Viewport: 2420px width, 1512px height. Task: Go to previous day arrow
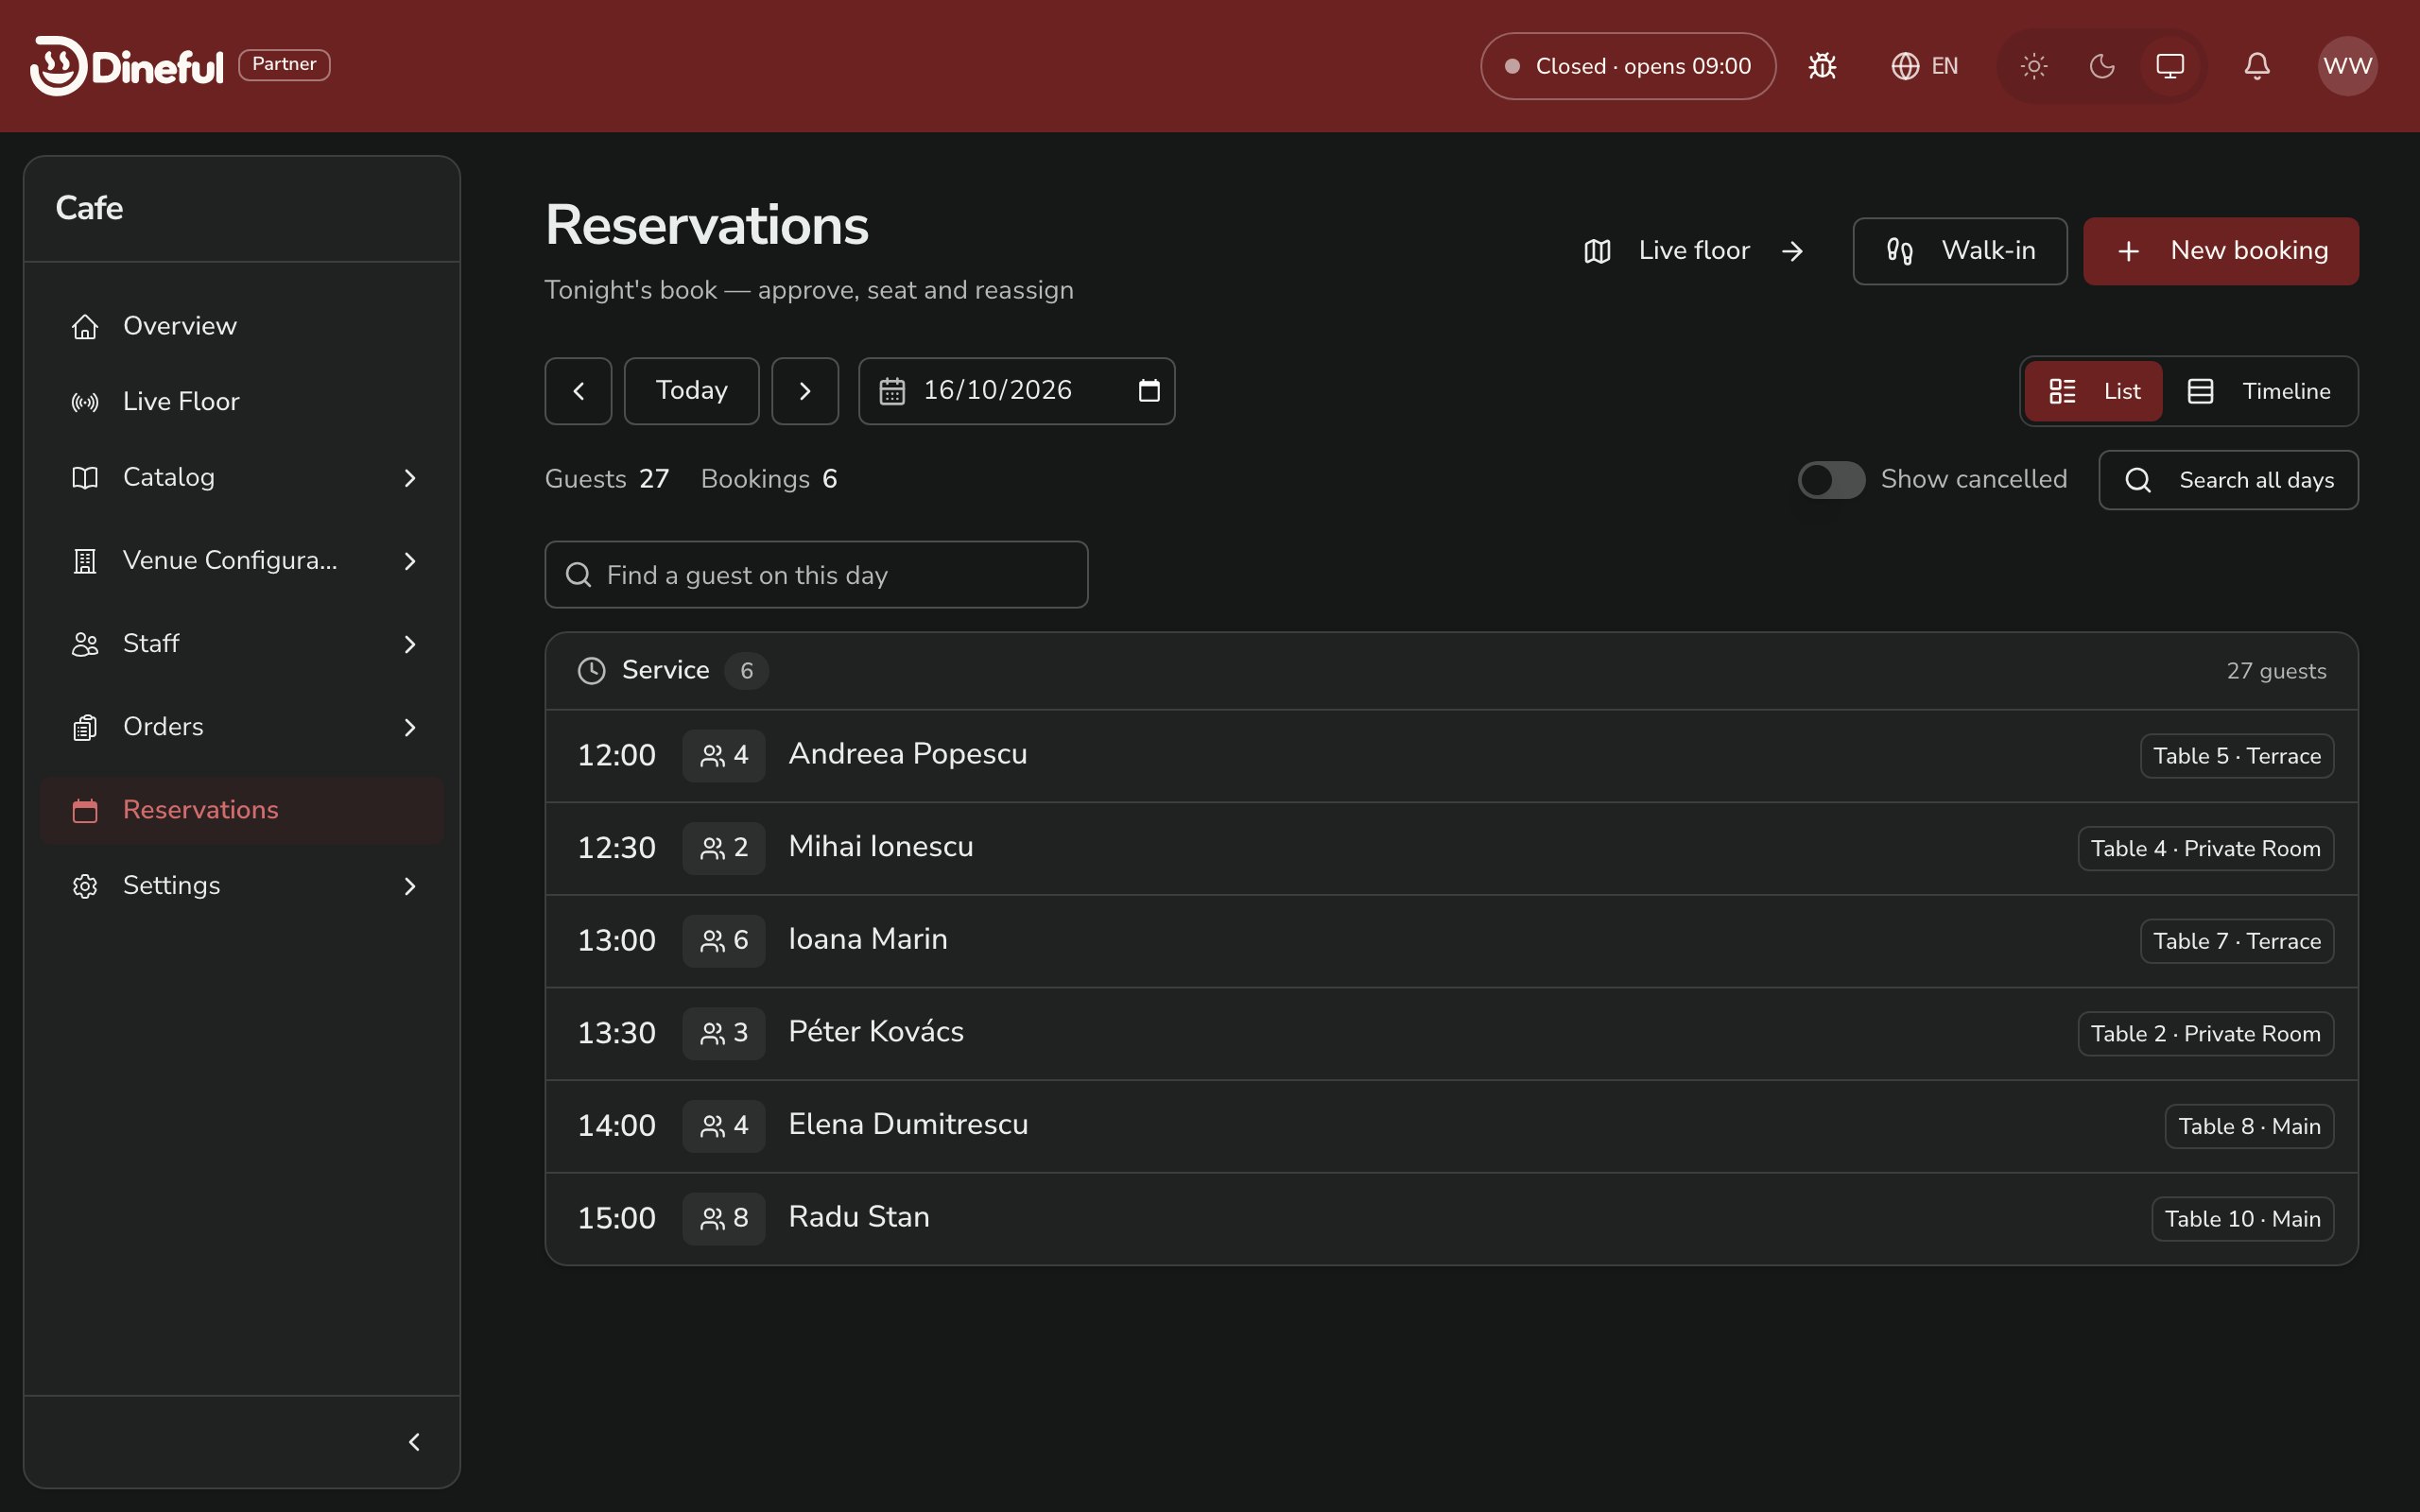coord(578,391)
